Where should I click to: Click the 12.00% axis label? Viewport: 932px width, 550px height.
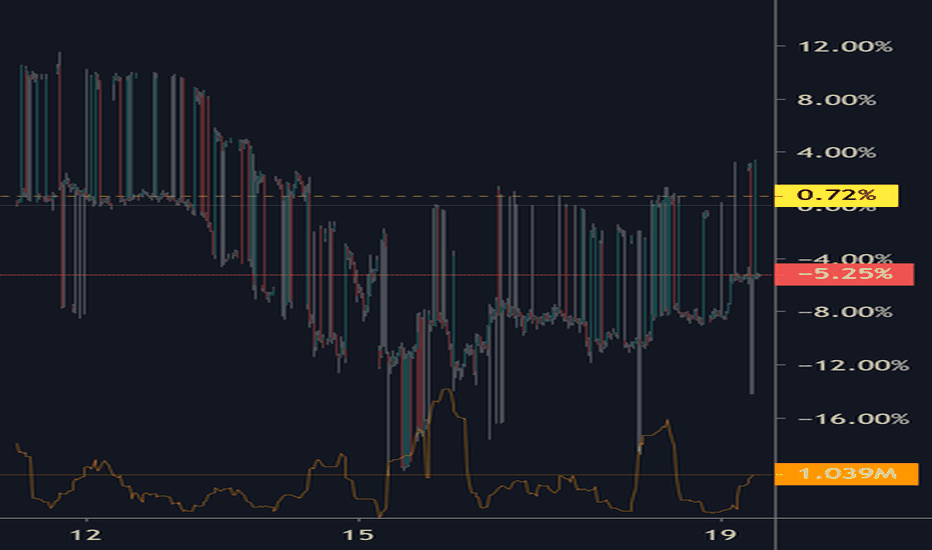click(x=845, y=46)
